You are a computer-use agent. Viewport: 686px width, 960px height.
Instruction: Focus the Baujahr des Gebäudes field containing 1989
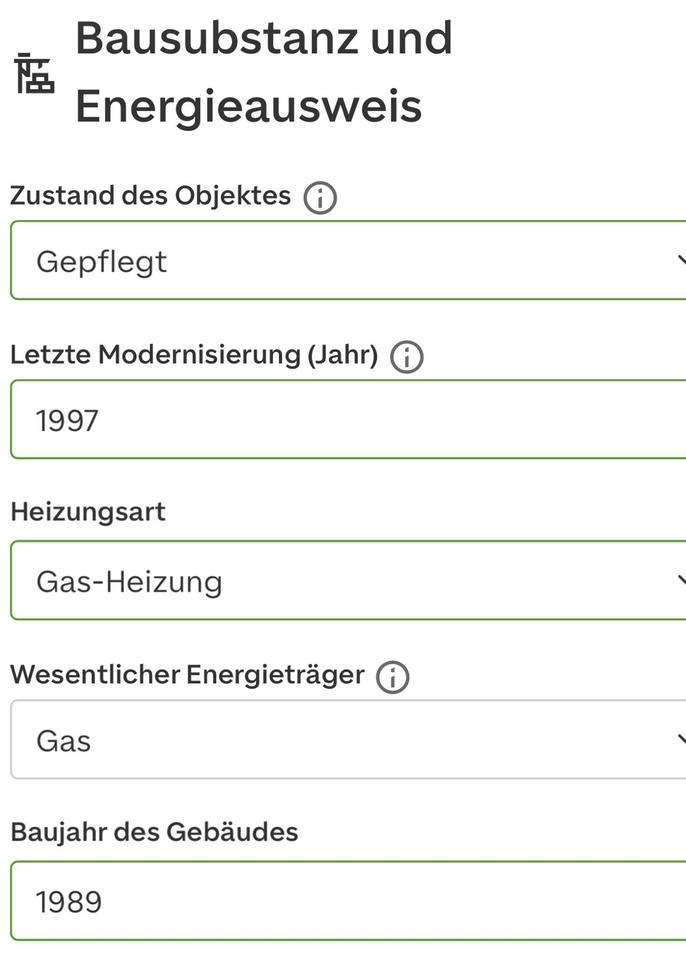pos(348,901)
